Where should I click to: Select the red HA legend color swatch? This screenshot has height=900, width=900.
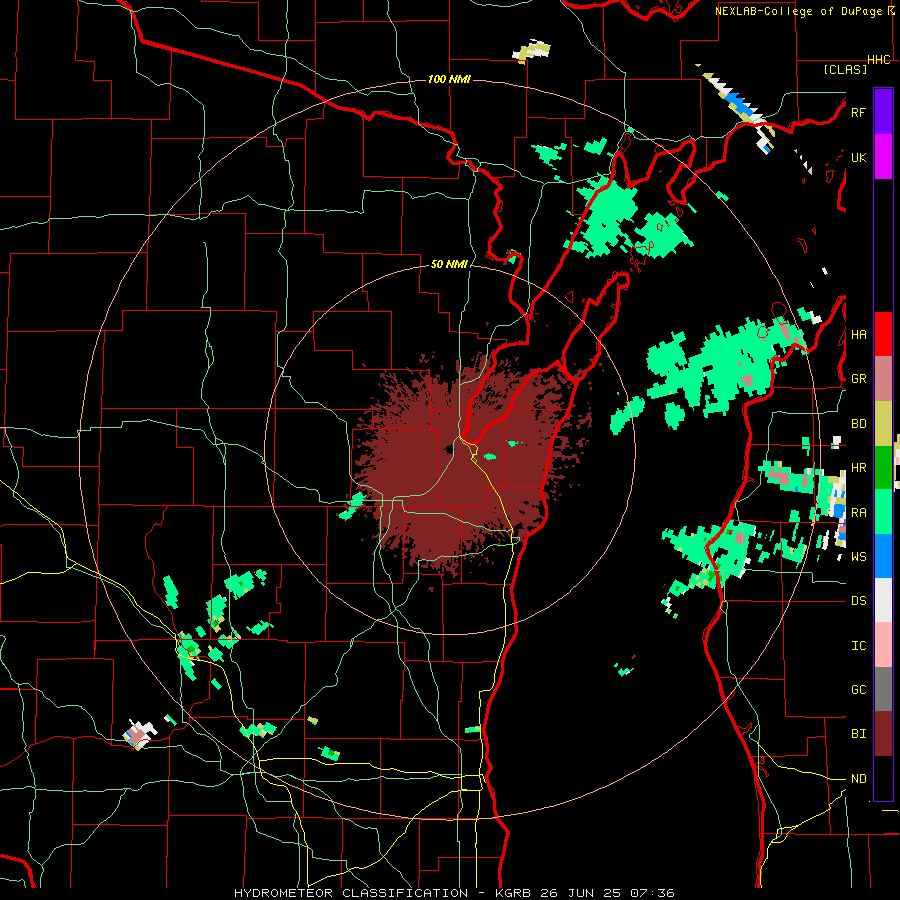pyautogui.click(x=883, y=334)
